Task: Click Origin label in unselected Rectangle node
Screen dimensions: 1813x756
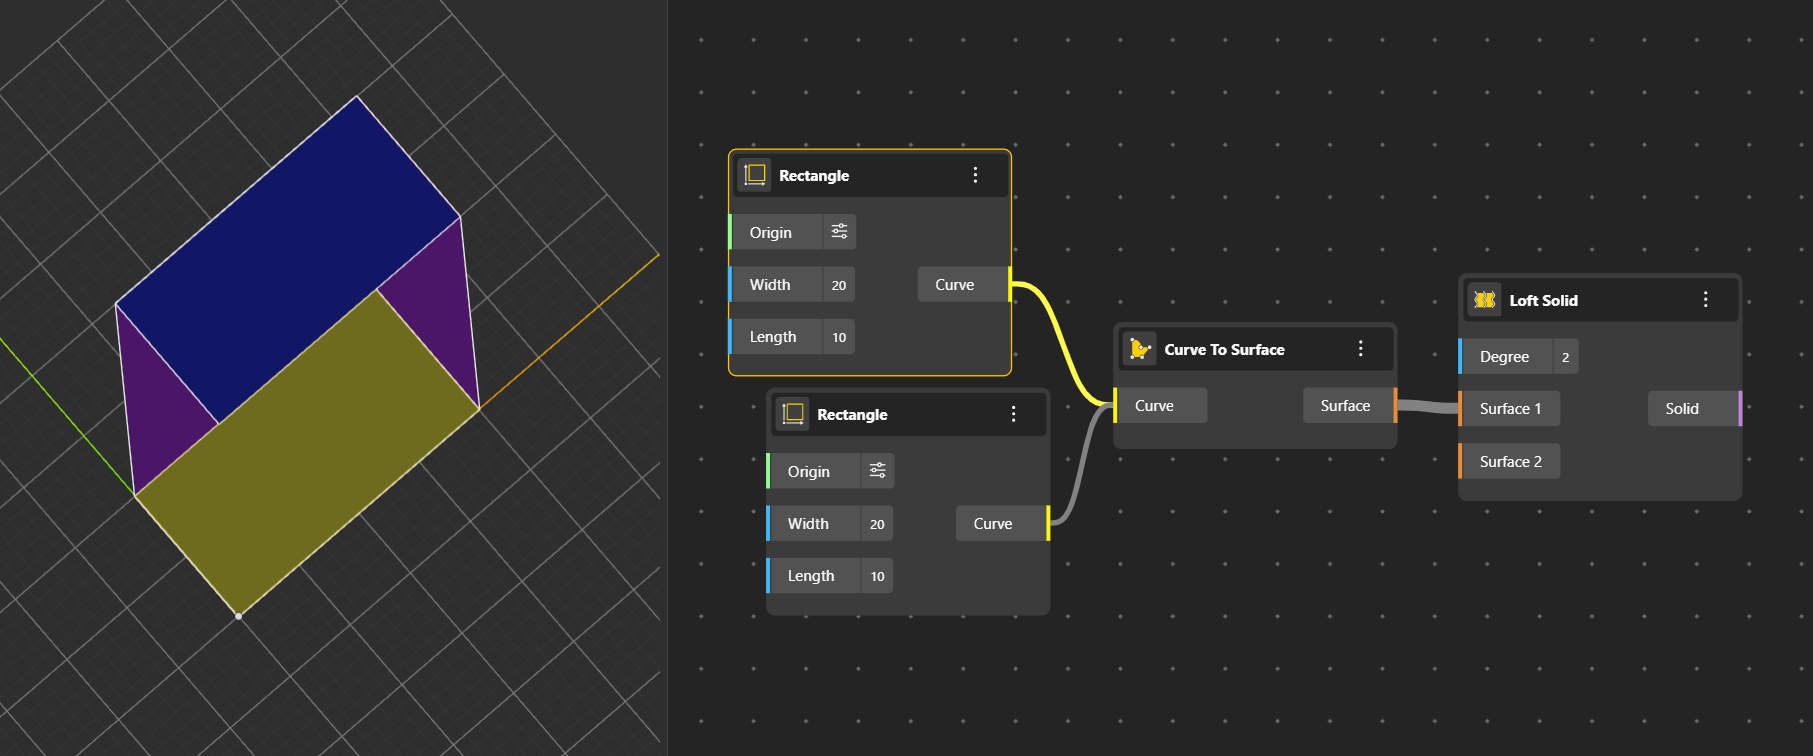Action: click(809, 472)
